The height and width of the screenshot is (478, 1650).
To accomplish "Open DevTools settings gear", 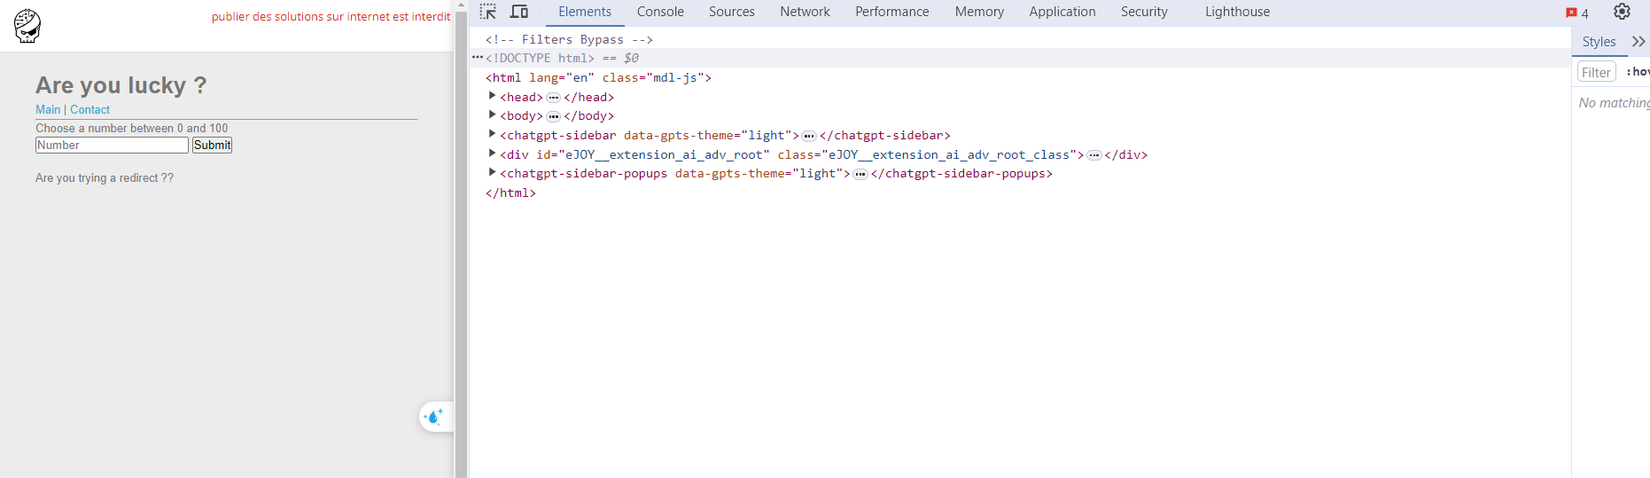I will click(1622, 12).
